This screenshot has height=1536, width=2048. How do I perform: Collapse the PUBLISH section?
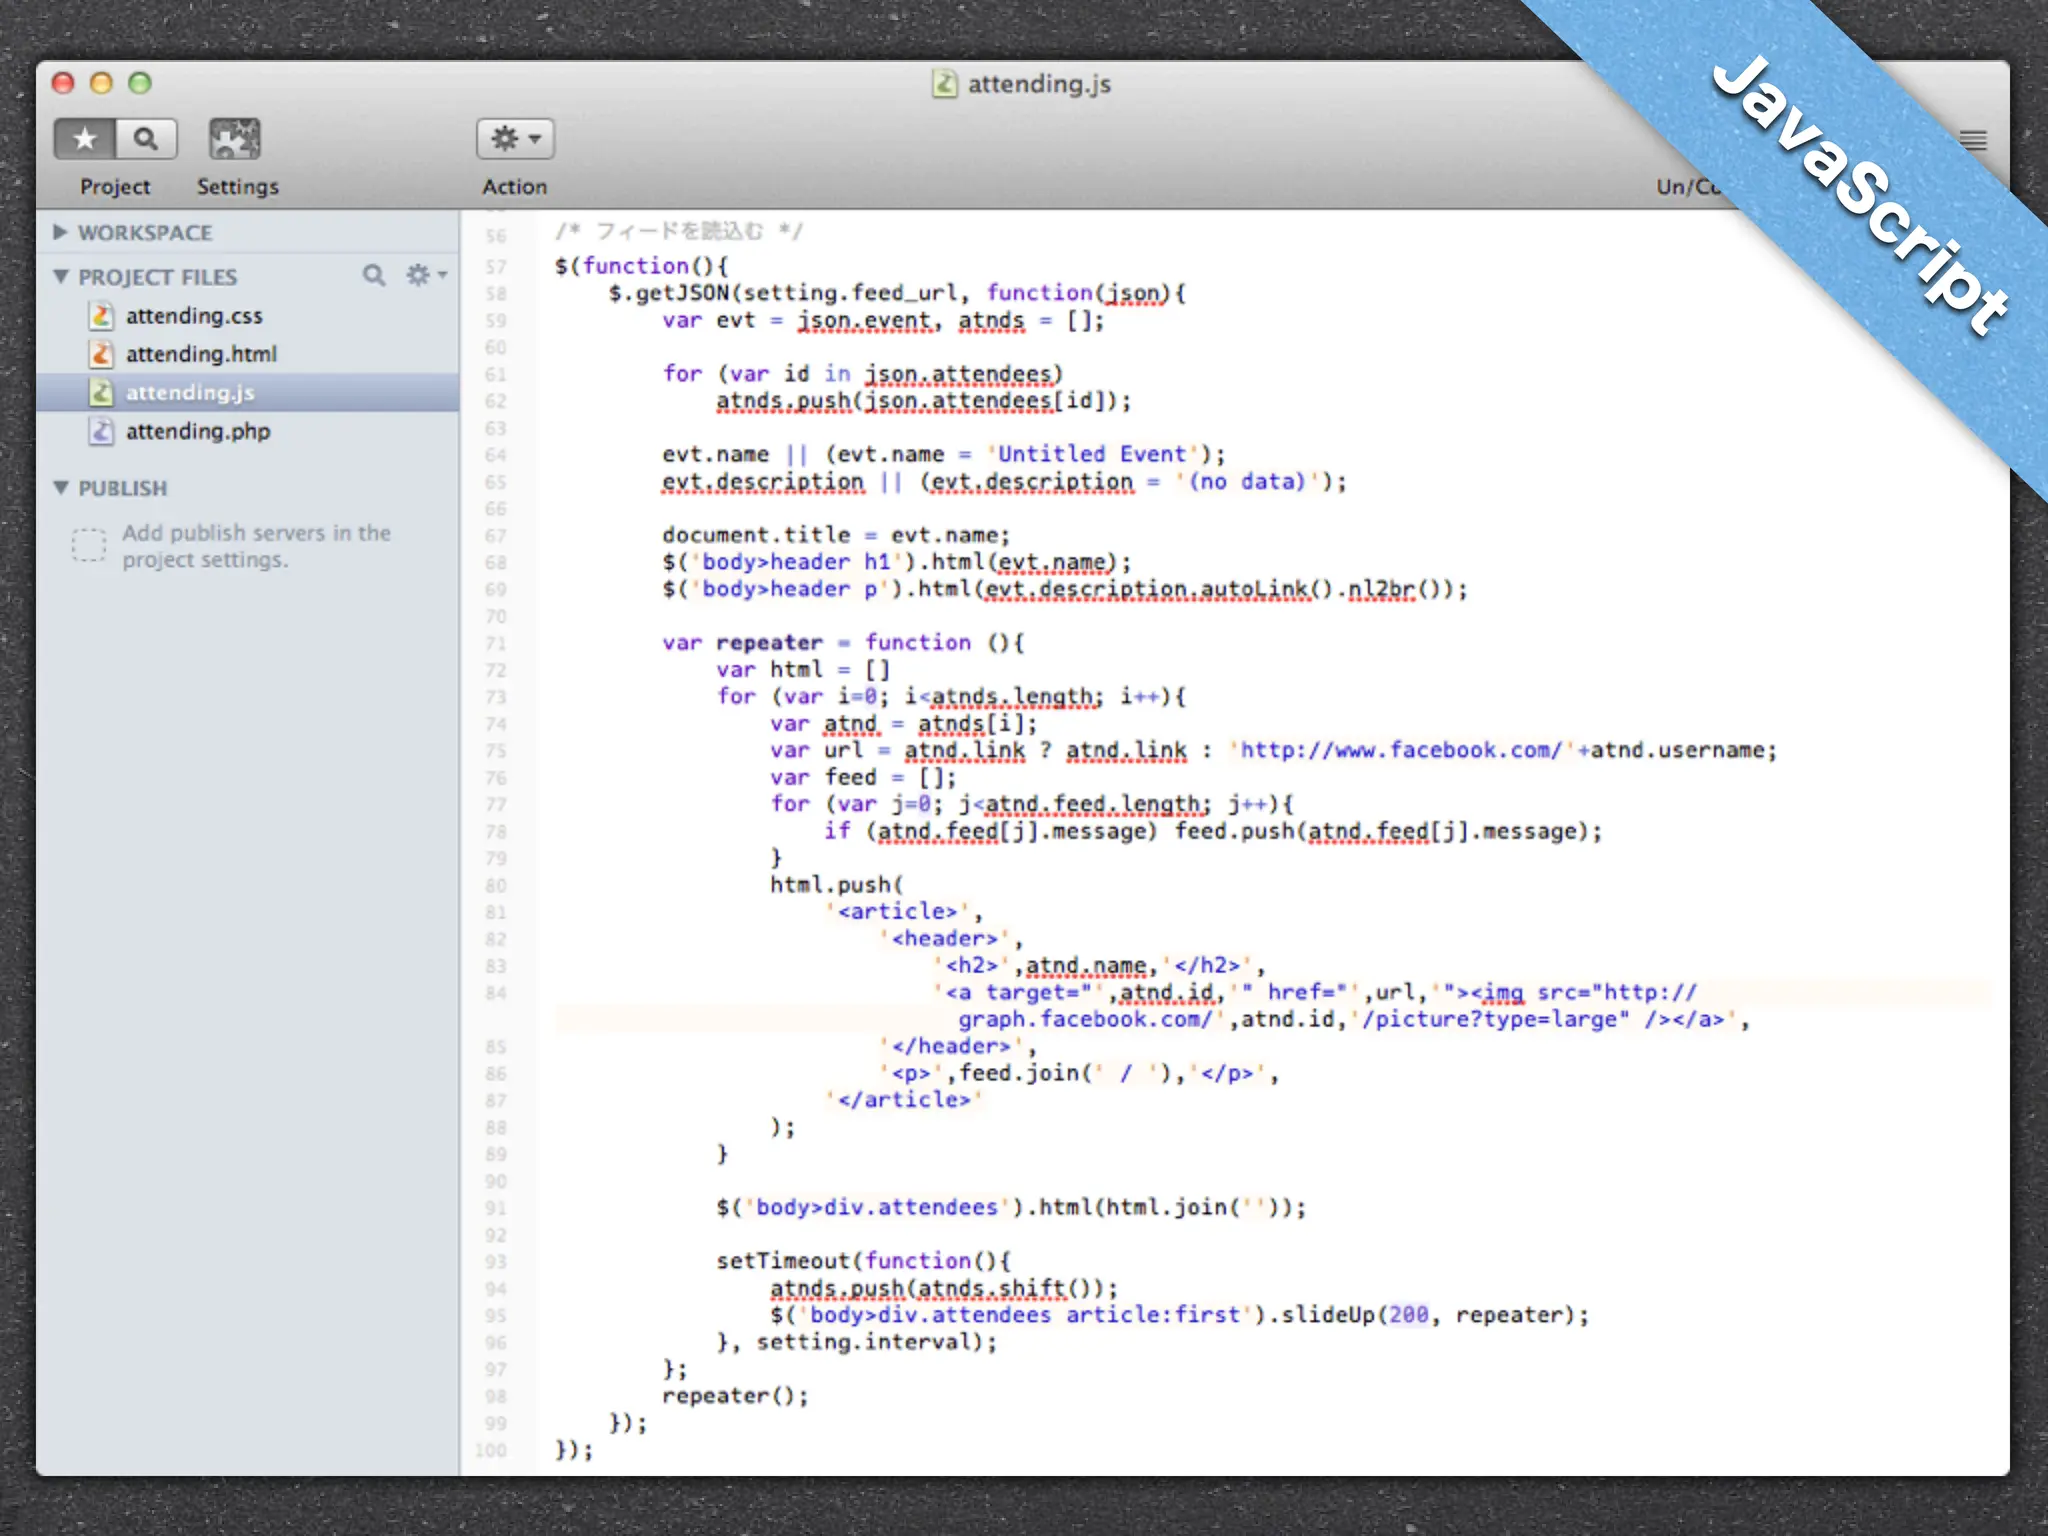click(x=60, y=488)
